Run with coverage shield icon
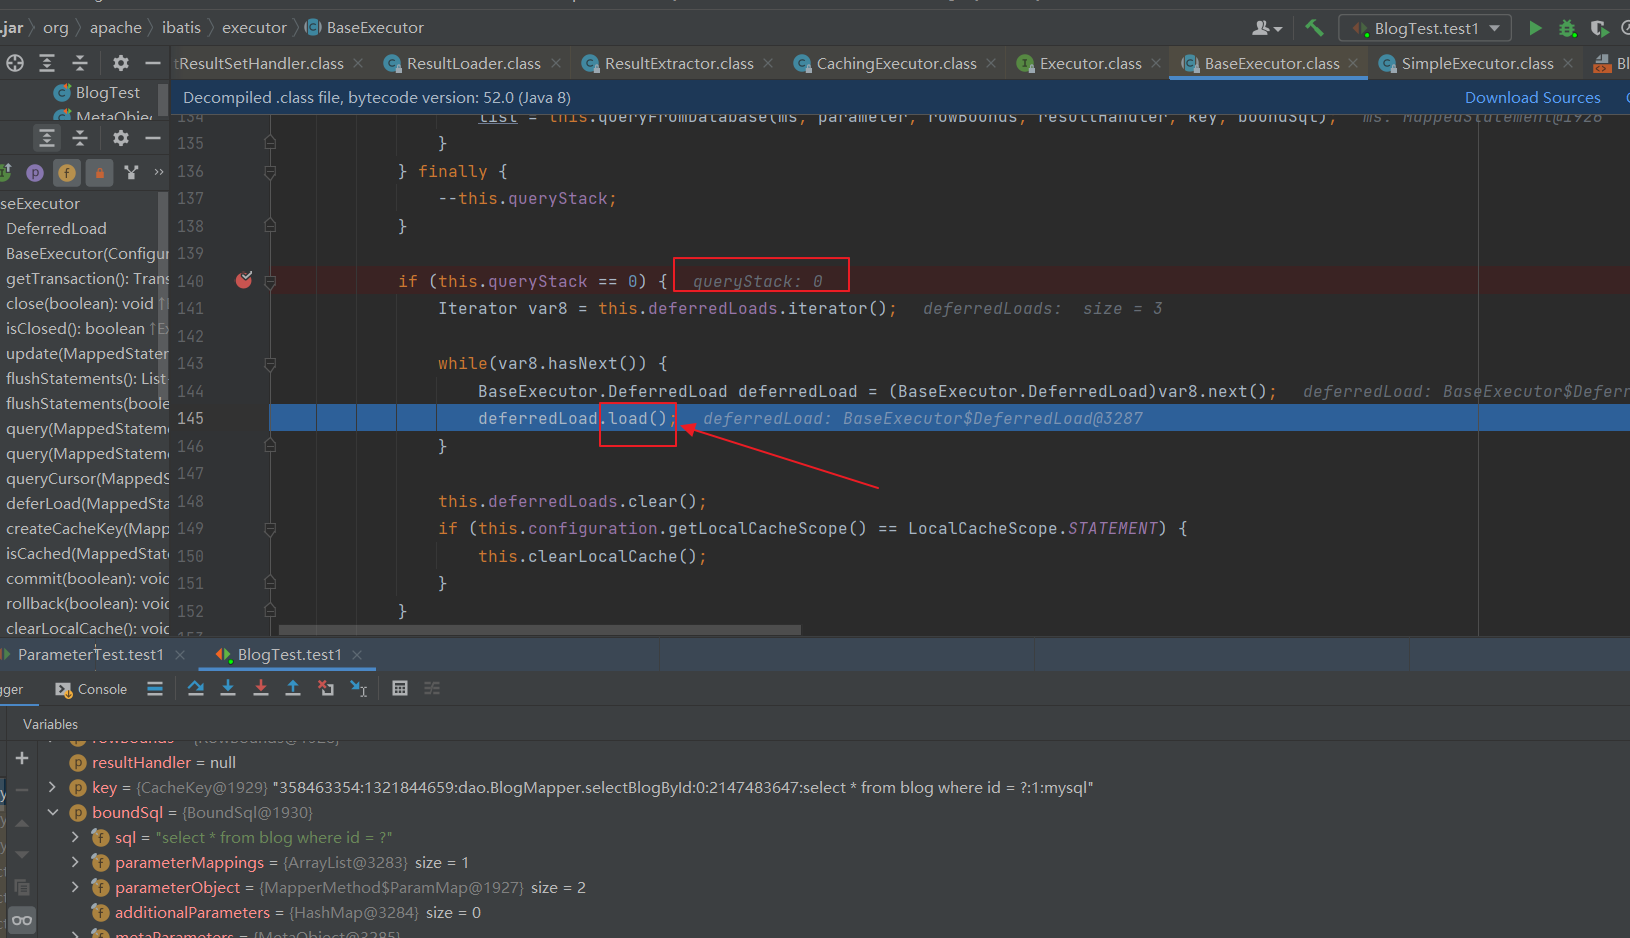1630x938 pixels. [x=1599, y=28]
